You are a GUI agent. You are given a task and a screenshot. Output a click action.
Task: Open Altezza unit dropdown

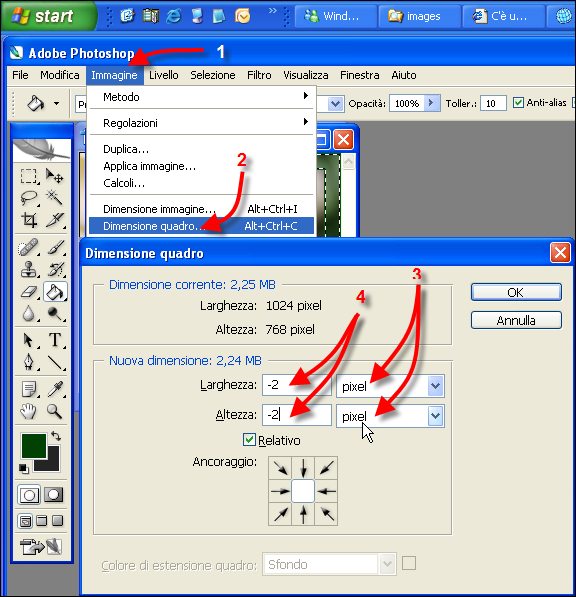click(x=435, y=416)
